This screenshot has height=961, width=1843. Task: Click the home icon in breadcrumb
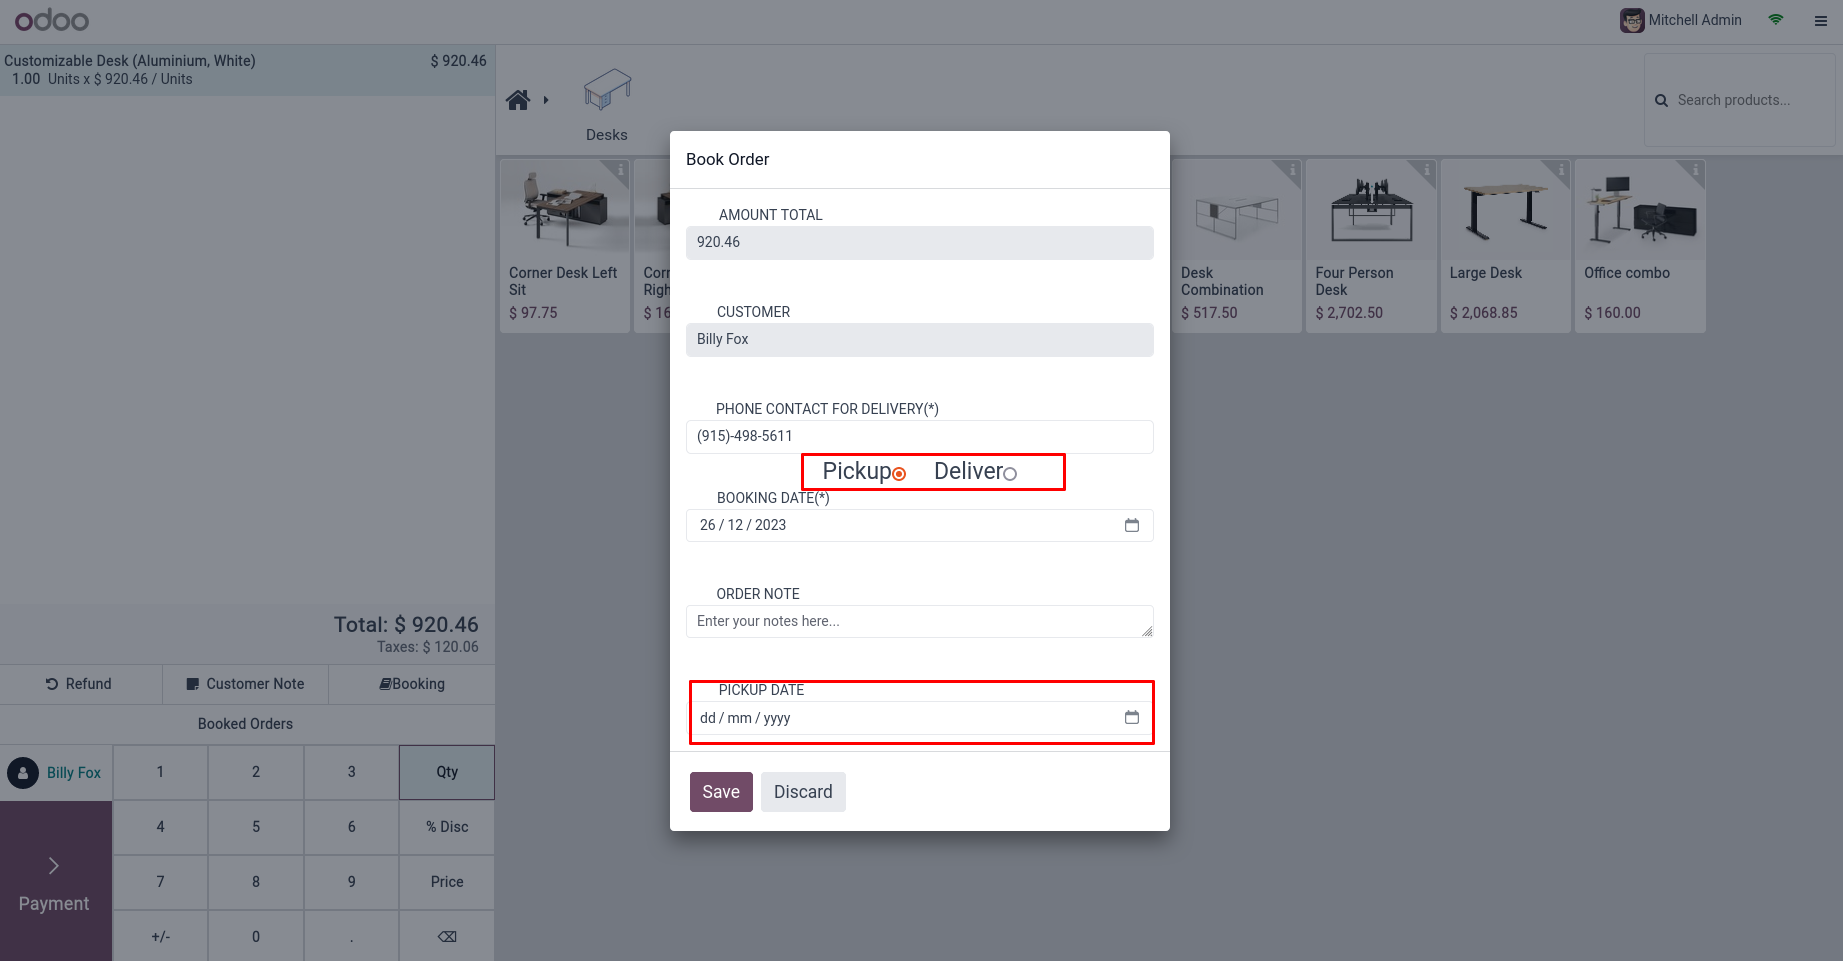pyautogui.click(x=518, y=100)
